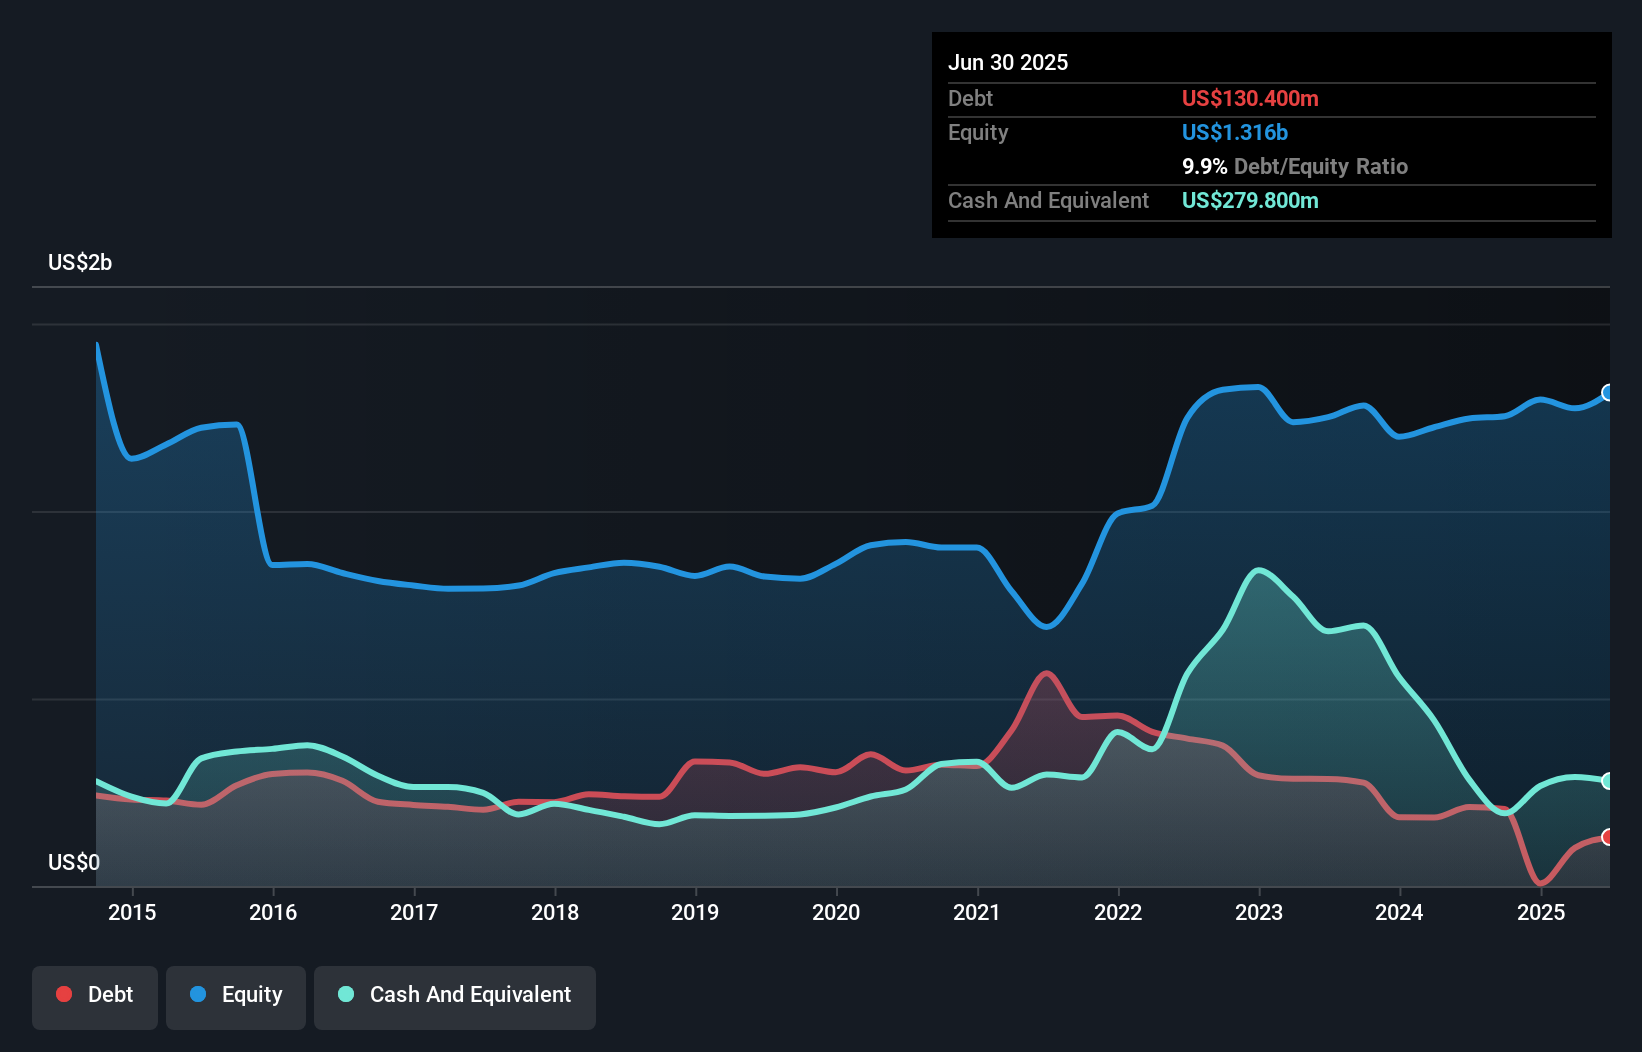Click the US$130.400m debt value
This screenshot has width=1642, height=1052.
[1250, 99]
